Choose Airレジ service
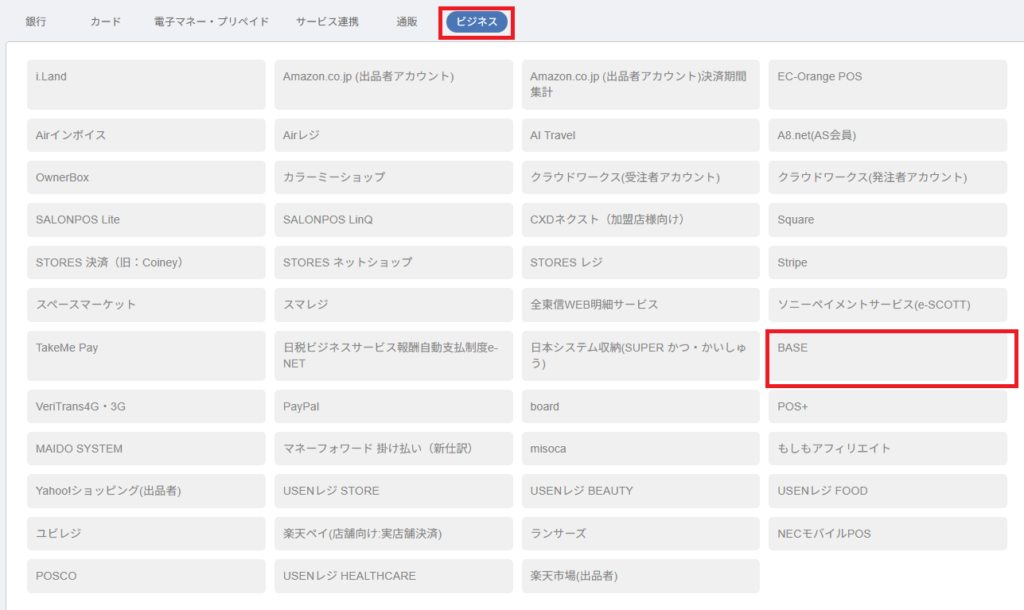Viewport: 1024px width, 610px height. (x=393, y=135)
